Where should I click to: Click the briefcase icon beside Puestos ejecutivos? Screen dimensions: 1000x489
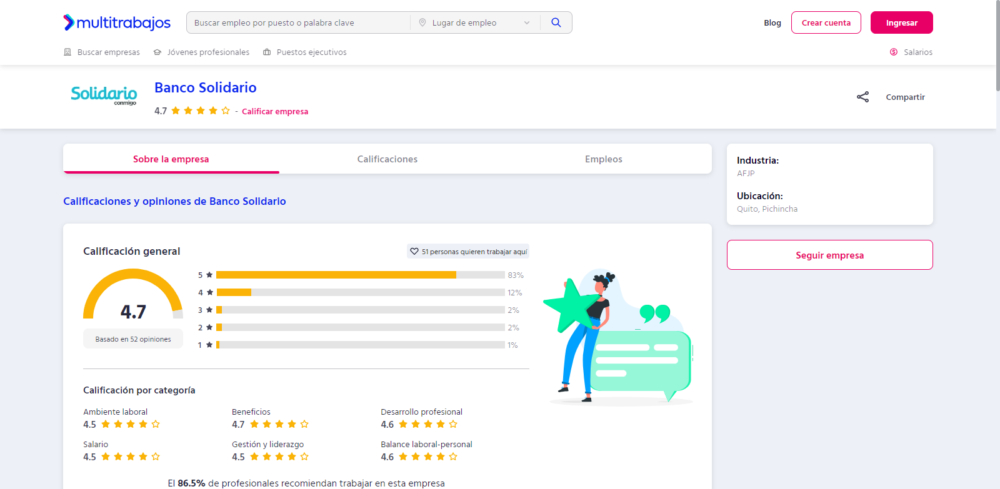point(267,52)
